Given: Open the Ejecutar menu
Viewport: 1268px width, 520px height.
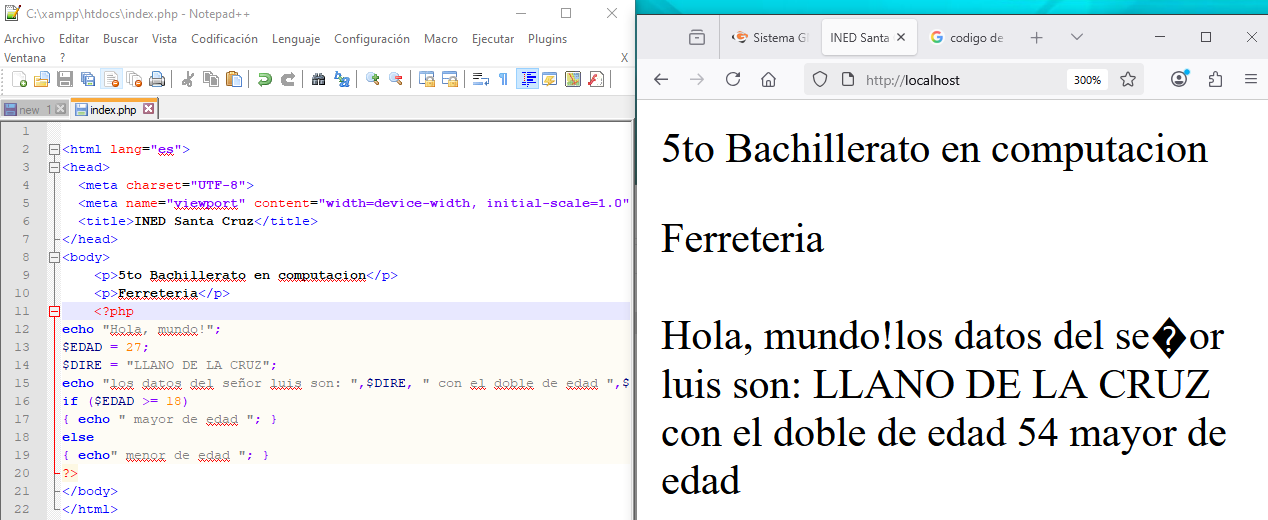Looking at the screenshot, I should (x=493, y=39).
